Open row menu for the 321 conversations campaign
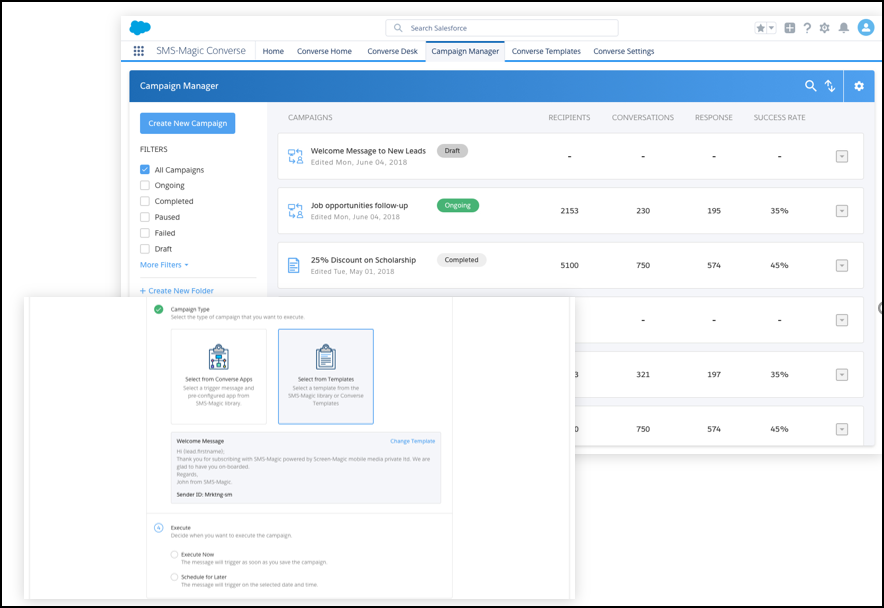Viewport: 884px width, 608px height. (842, 375)
